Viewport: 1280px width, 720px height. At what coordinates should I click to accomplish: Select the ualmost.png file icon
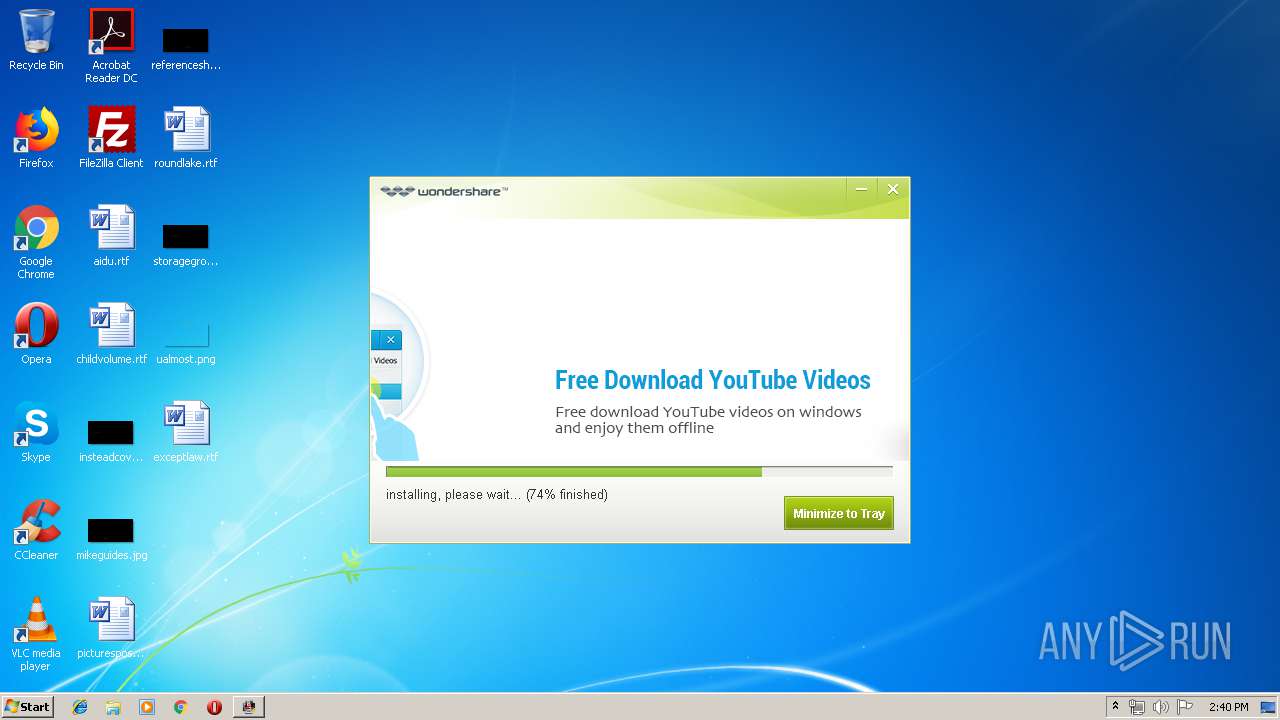click(x=186, y=341)
